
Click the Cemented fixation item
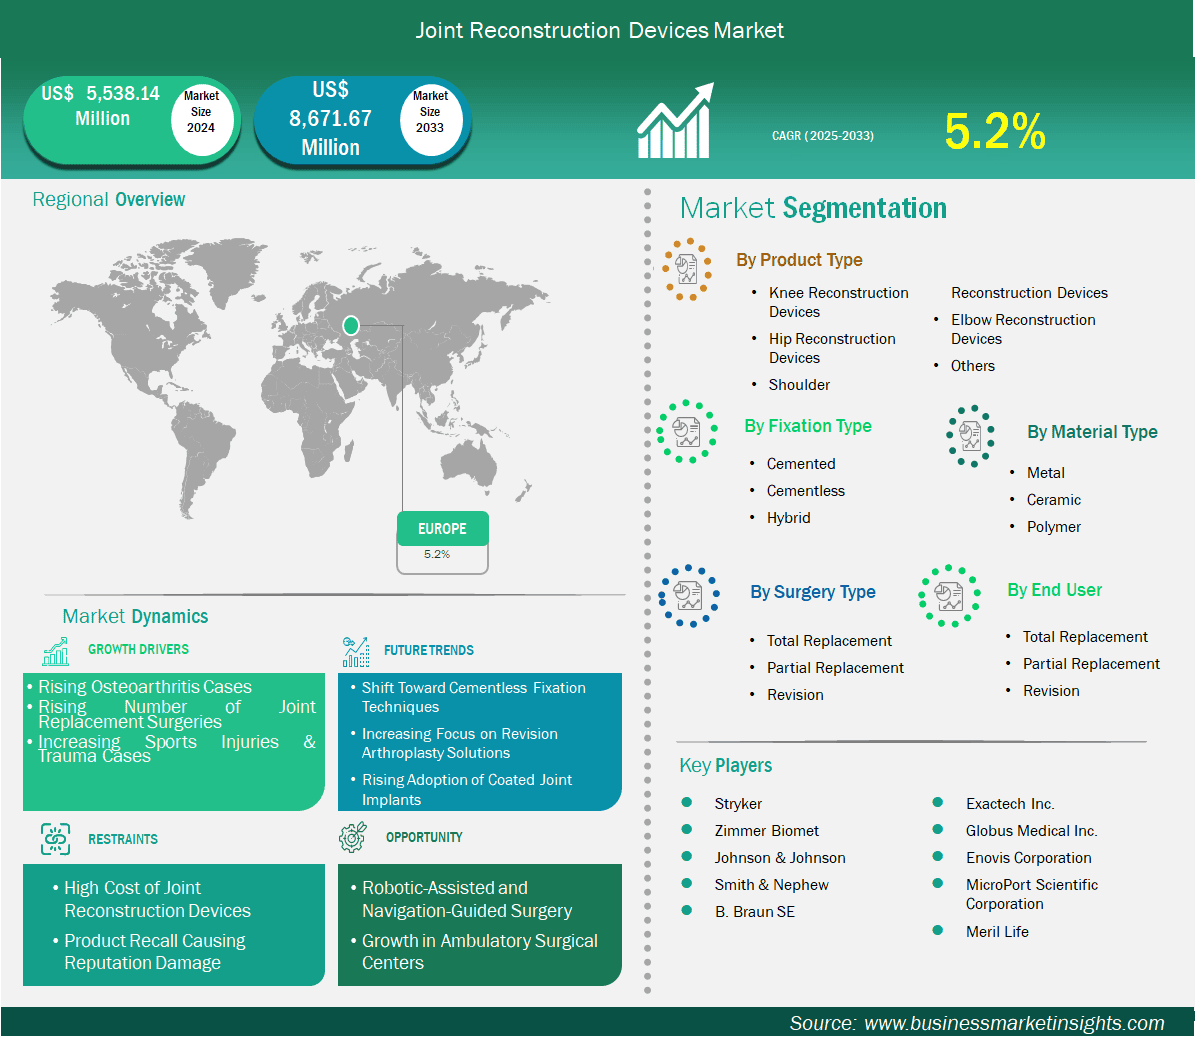point(801,464)
